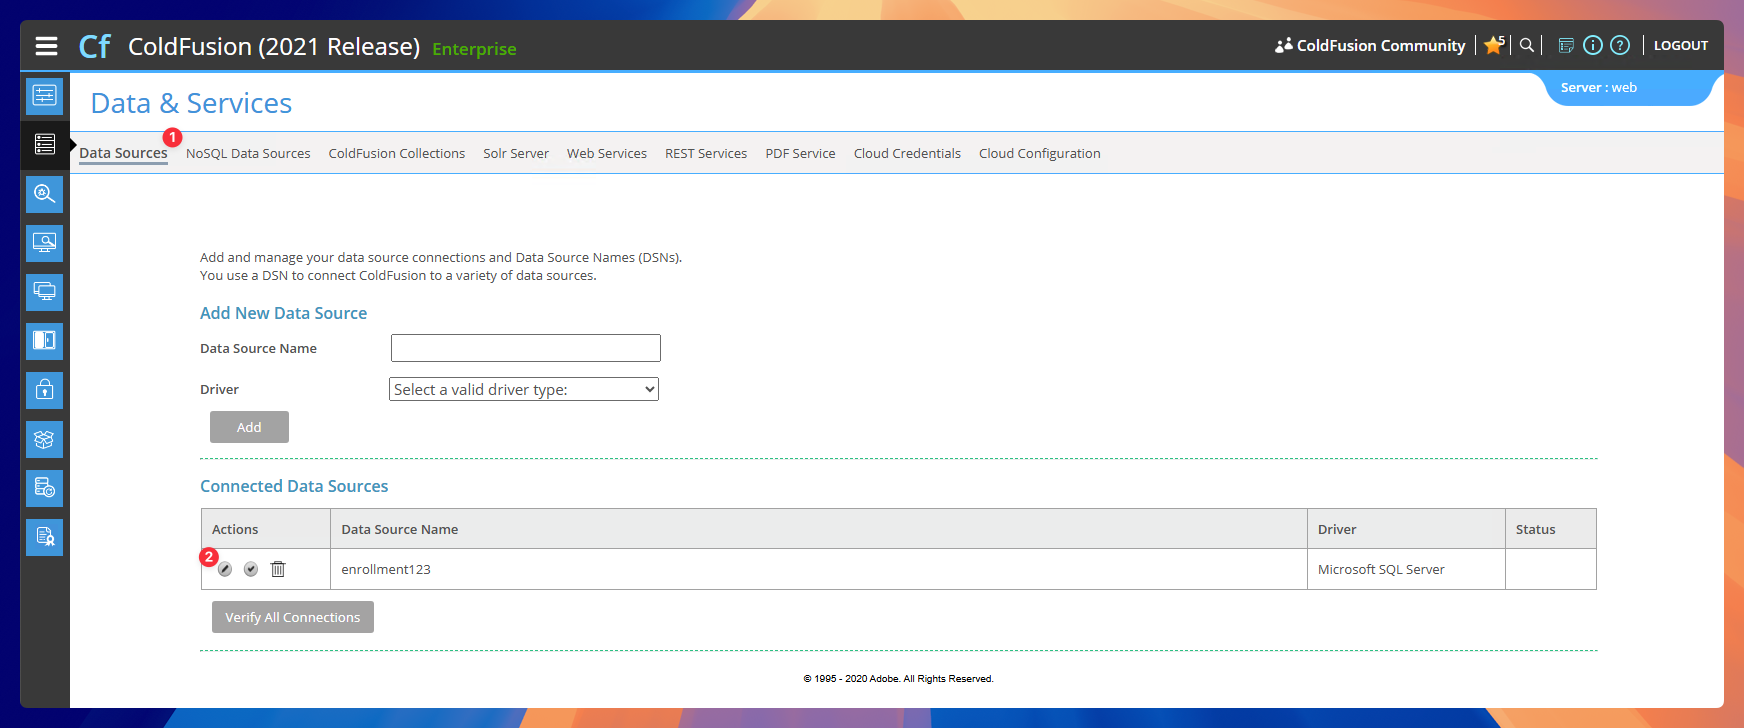Open Server Settings sliders icon in sidebar
The width and height of the screenshot is (1744, 728).
45,95
